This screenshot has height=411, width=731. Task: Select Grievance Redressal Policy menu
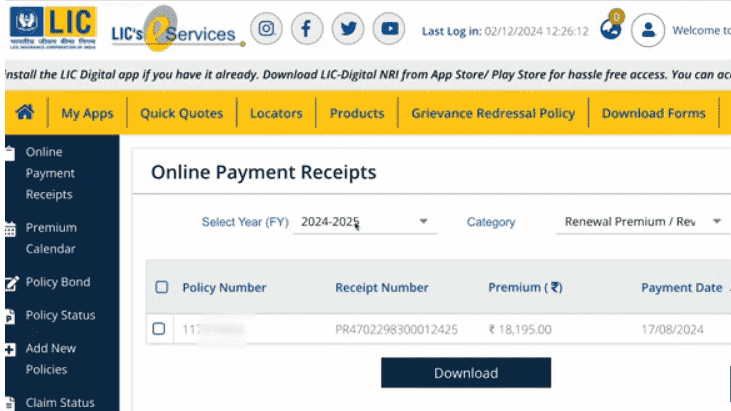tap(493, 113)
